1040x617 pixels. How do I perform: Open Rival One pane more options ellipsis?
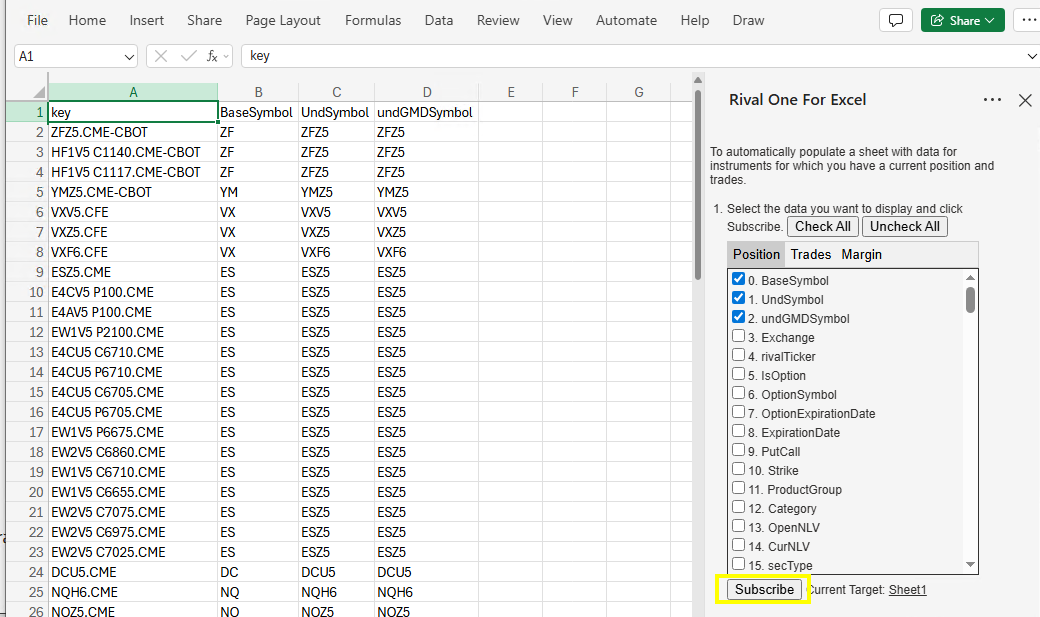click(x=992, y=100)
